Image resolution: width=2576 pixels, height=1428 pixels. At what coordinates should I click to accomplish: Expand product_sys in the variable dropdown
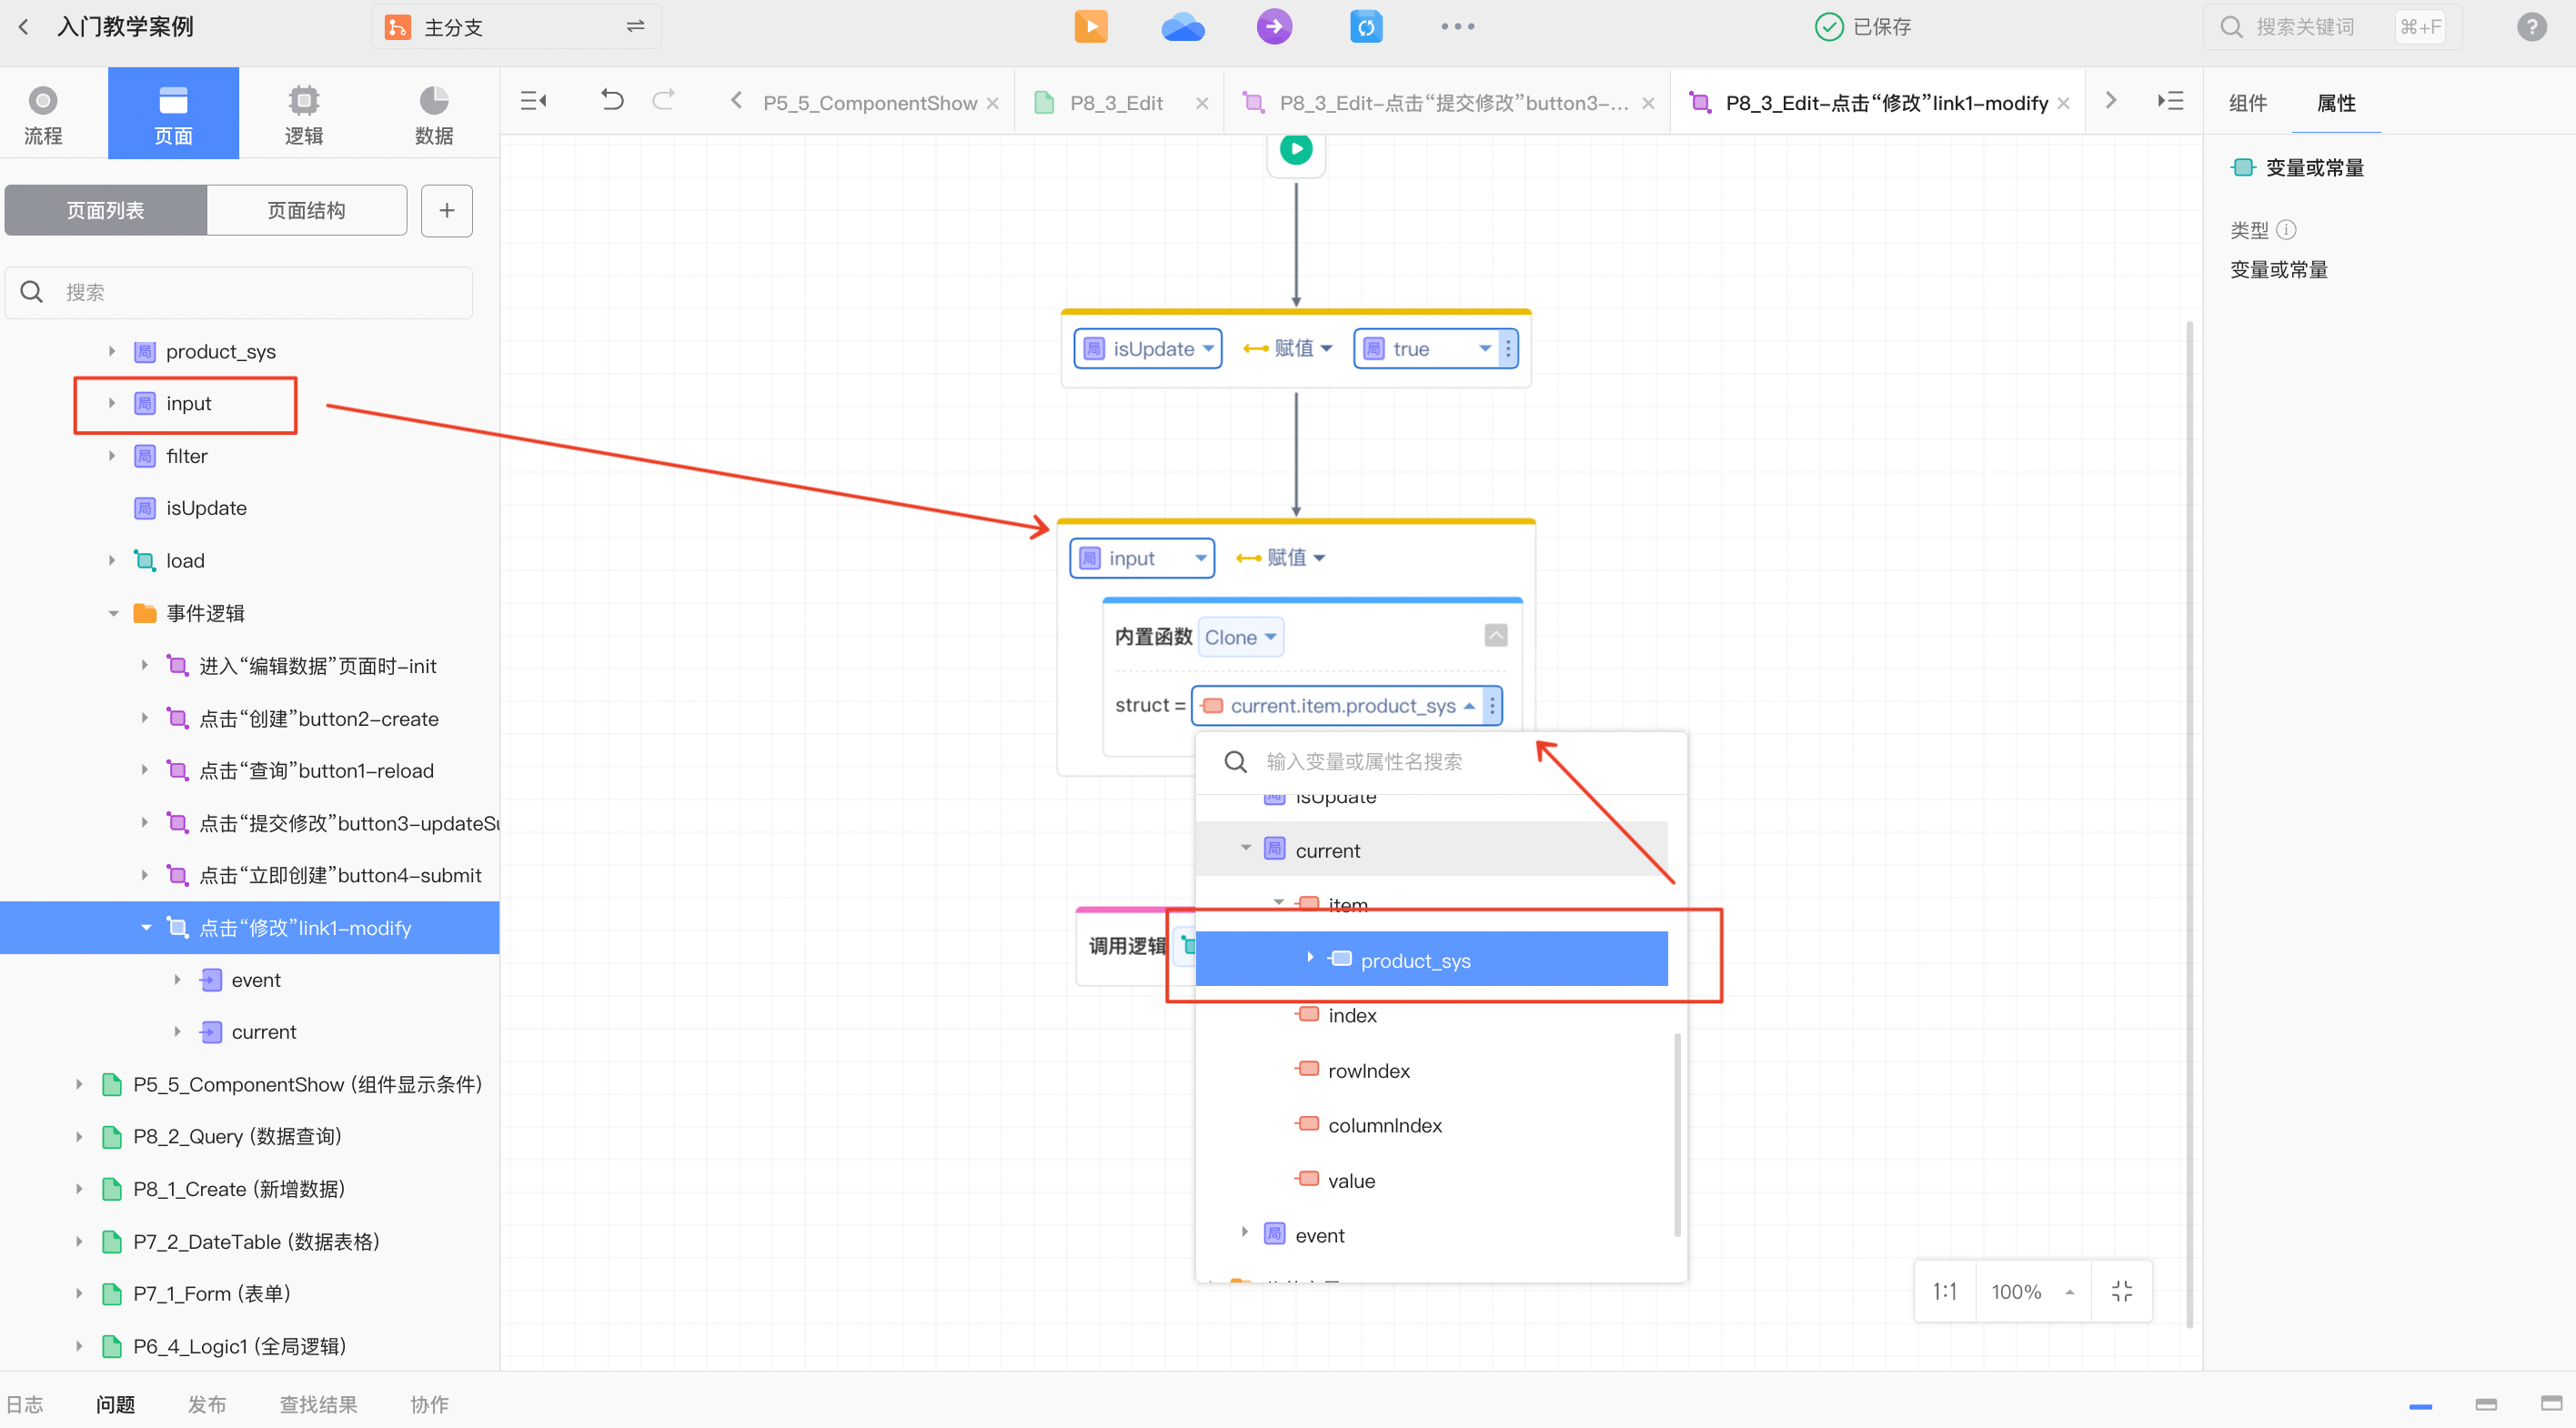click(1310, 958)
